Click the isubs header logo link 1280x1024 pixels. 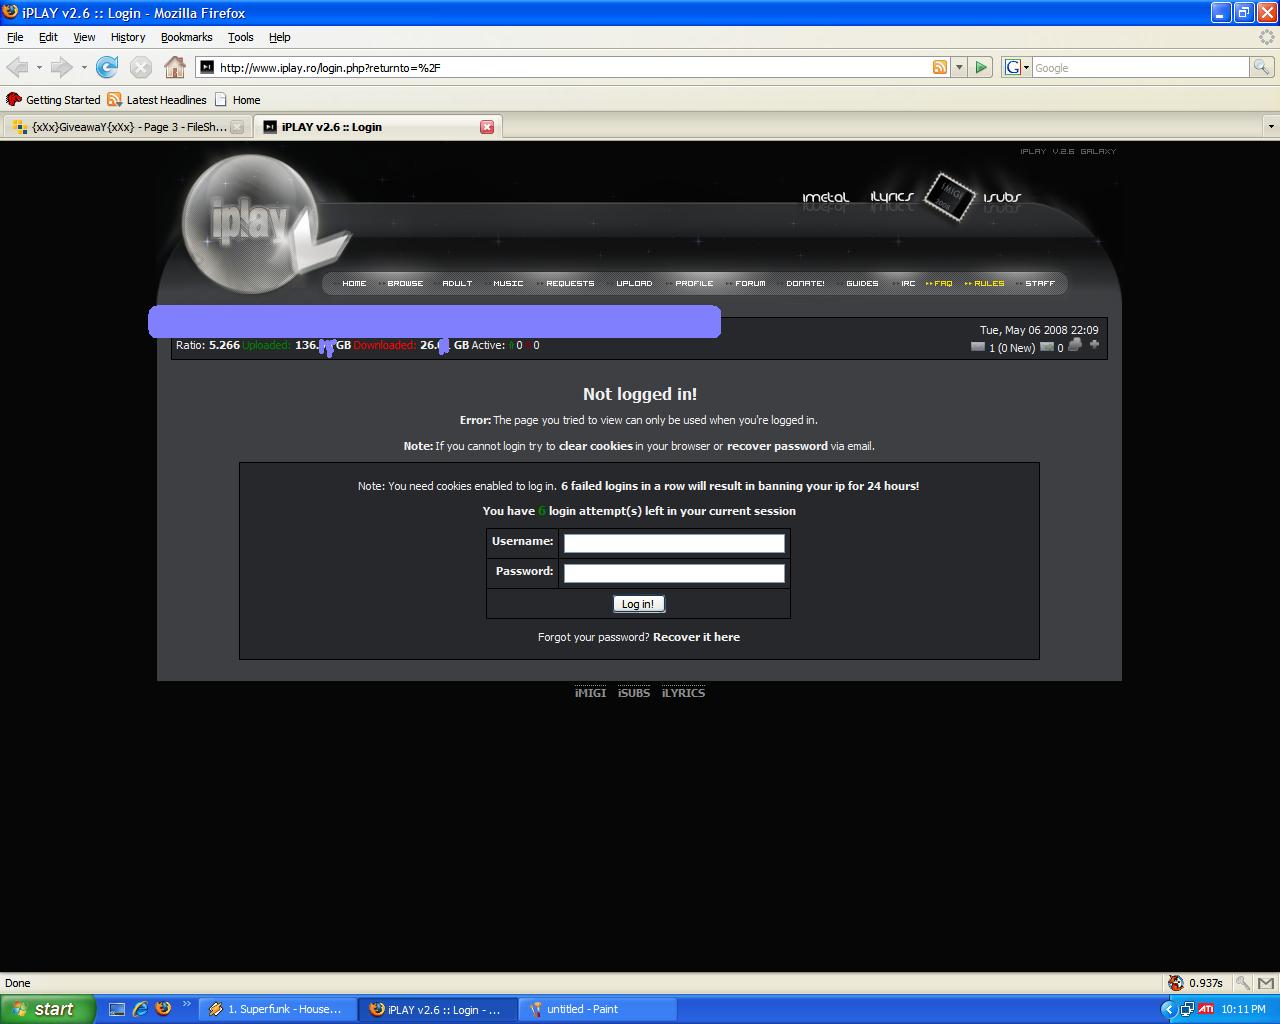(1002, 198)
